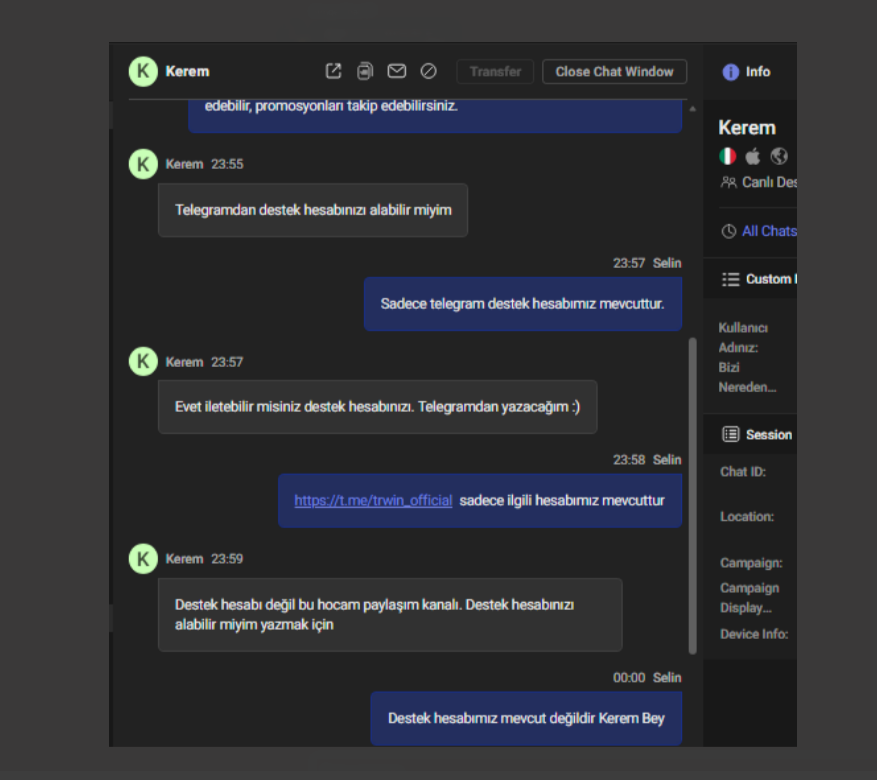Click the copy transcript icon in header
The image size is (877, 780).
365,71
